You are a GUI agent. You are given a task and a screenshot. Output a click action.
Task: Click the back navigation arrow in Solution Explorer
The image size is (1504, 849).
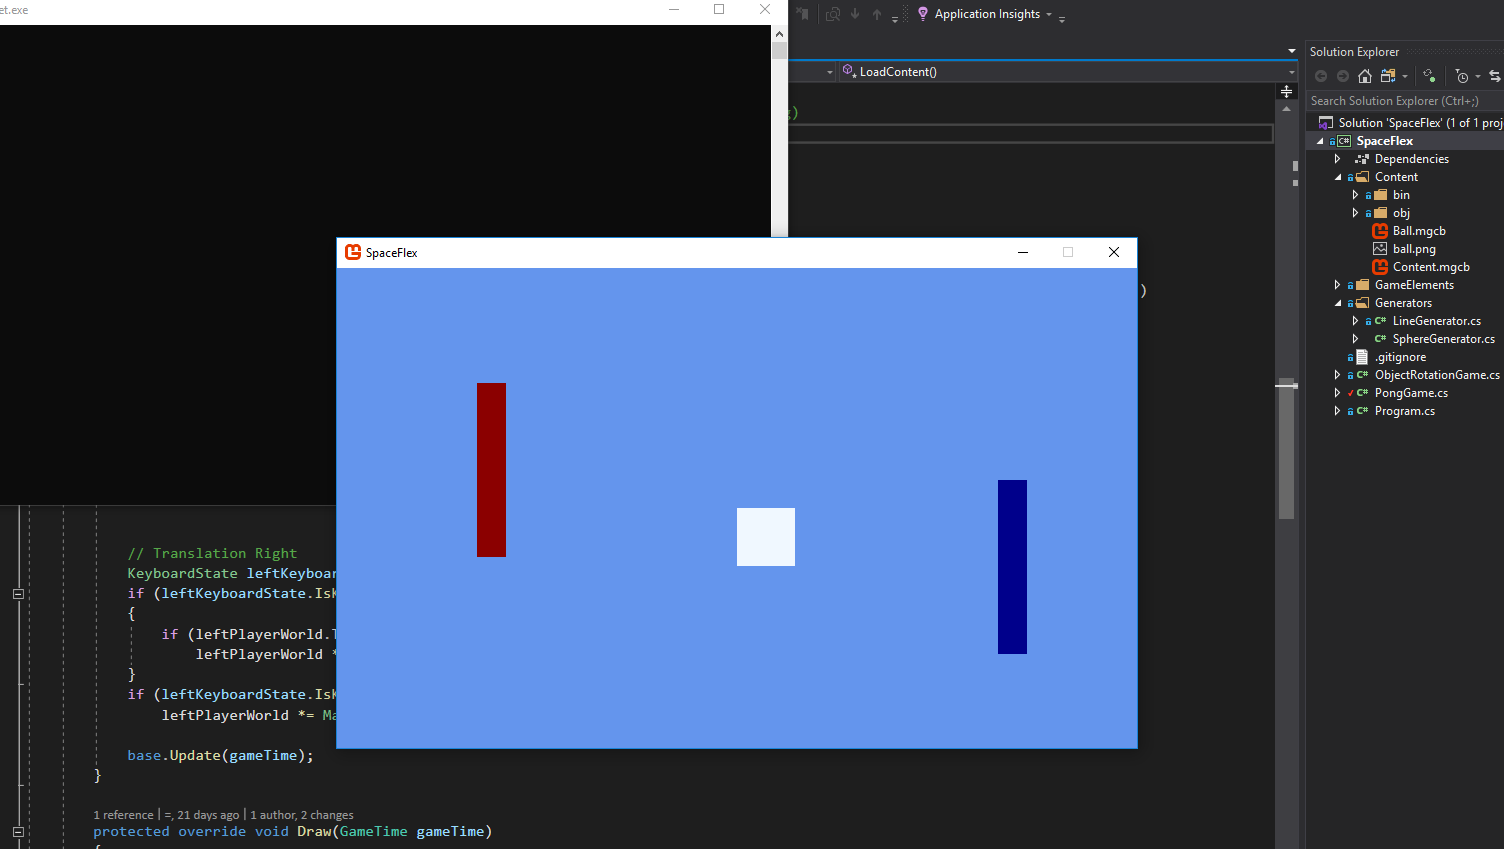(x=1321, y=76)
